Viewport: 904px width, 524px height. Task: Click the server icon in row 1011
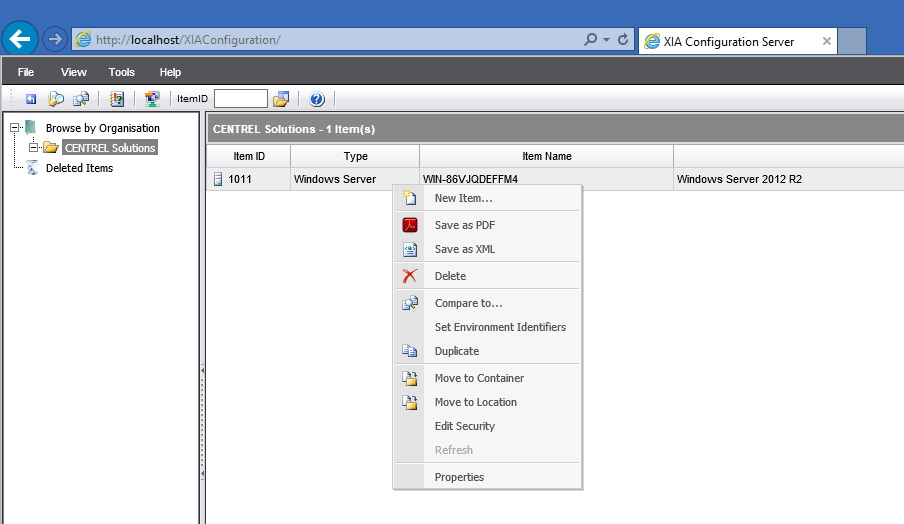[x=218, y=179]
